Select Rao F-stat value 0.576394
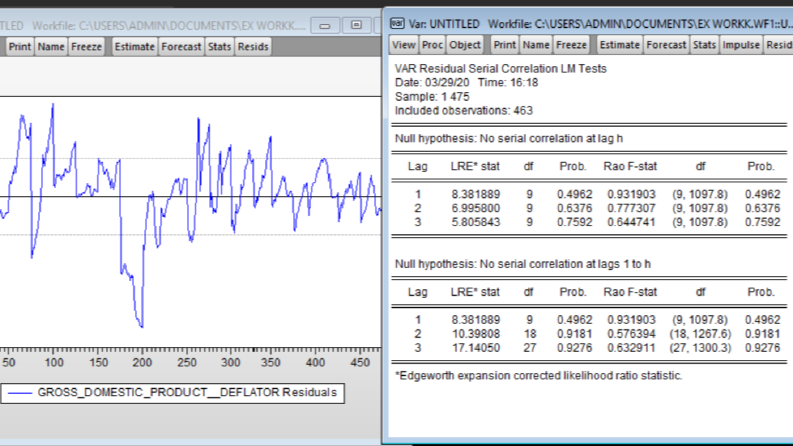 click(631, 334)
